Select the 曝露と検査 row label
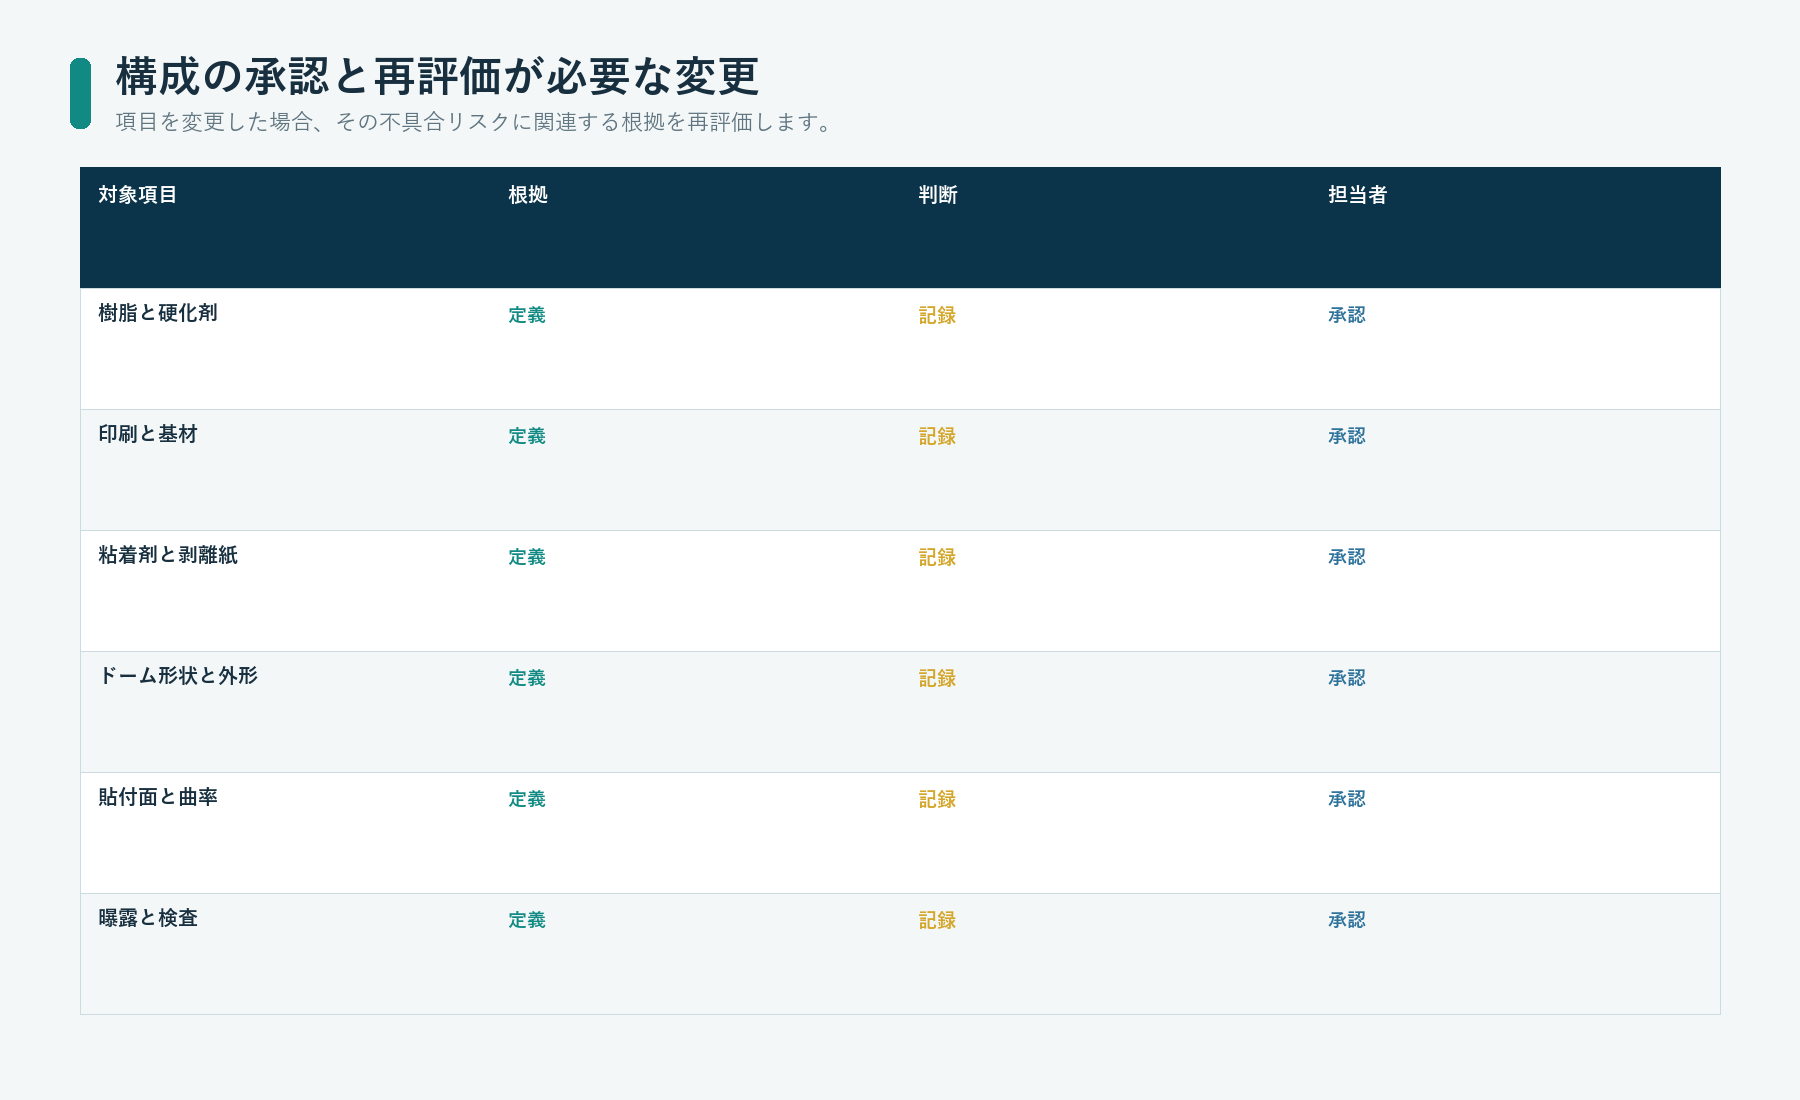1800x1100 pixels. (148, 918)
